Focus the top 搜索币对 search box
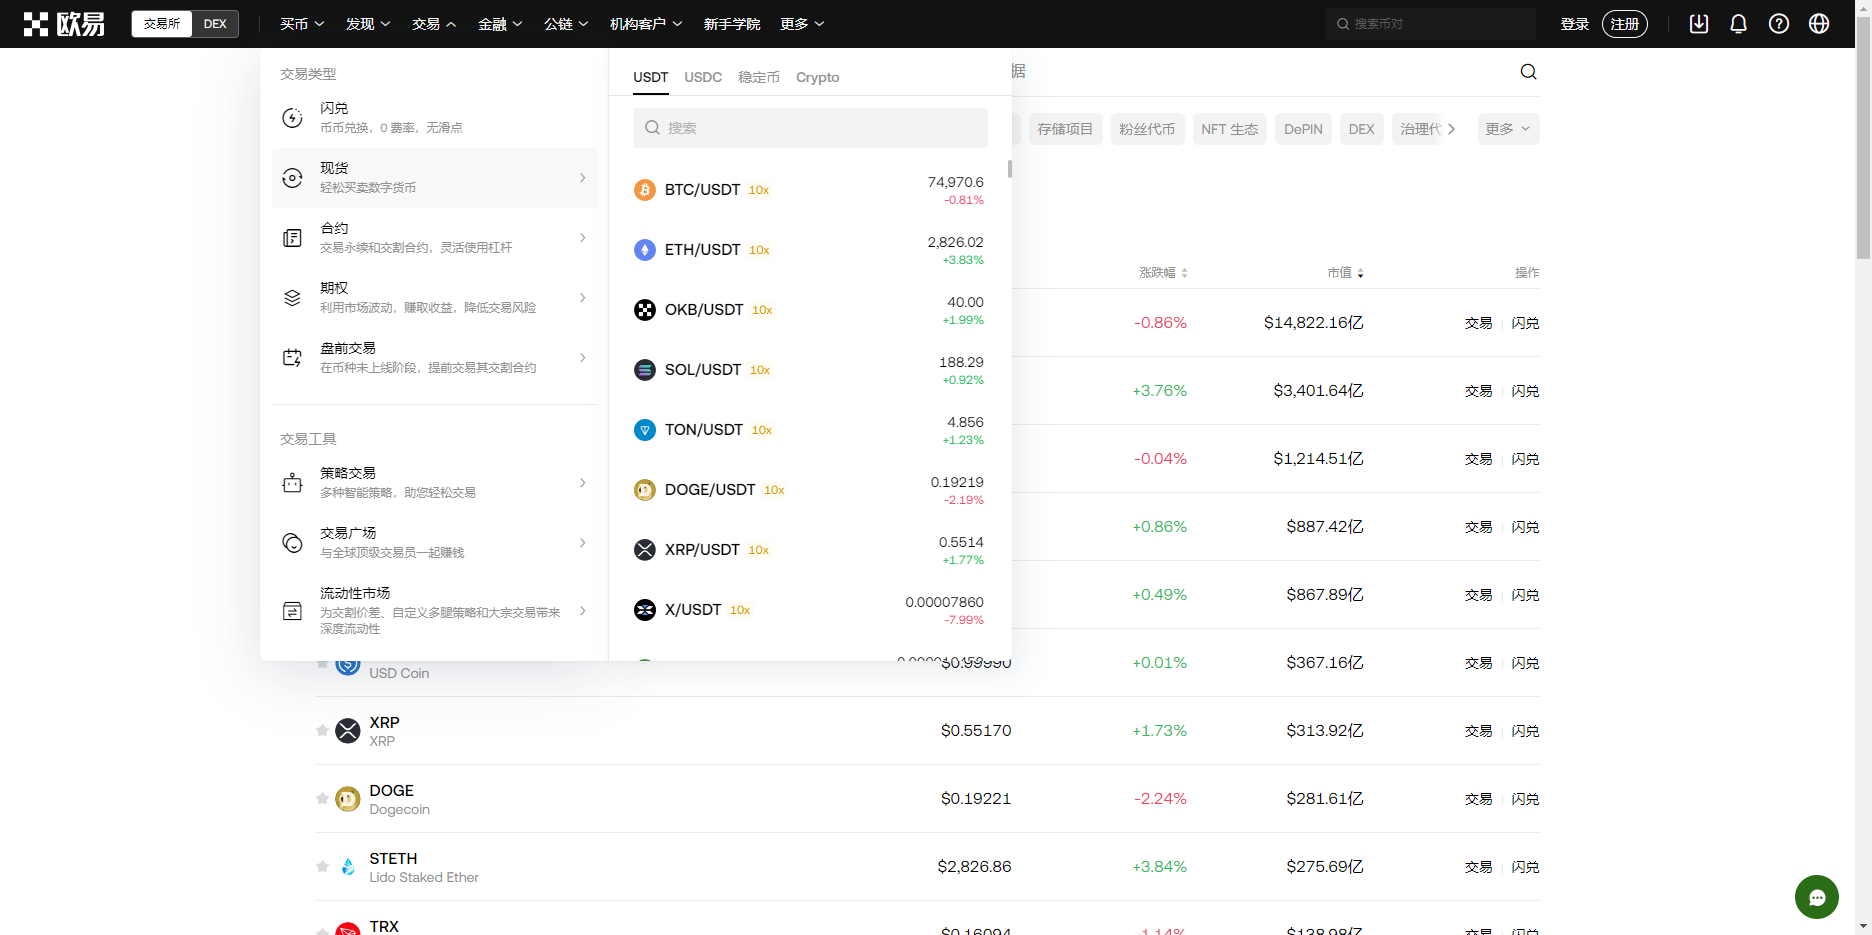This screenshot has height=935, width=1872. 1430,24
